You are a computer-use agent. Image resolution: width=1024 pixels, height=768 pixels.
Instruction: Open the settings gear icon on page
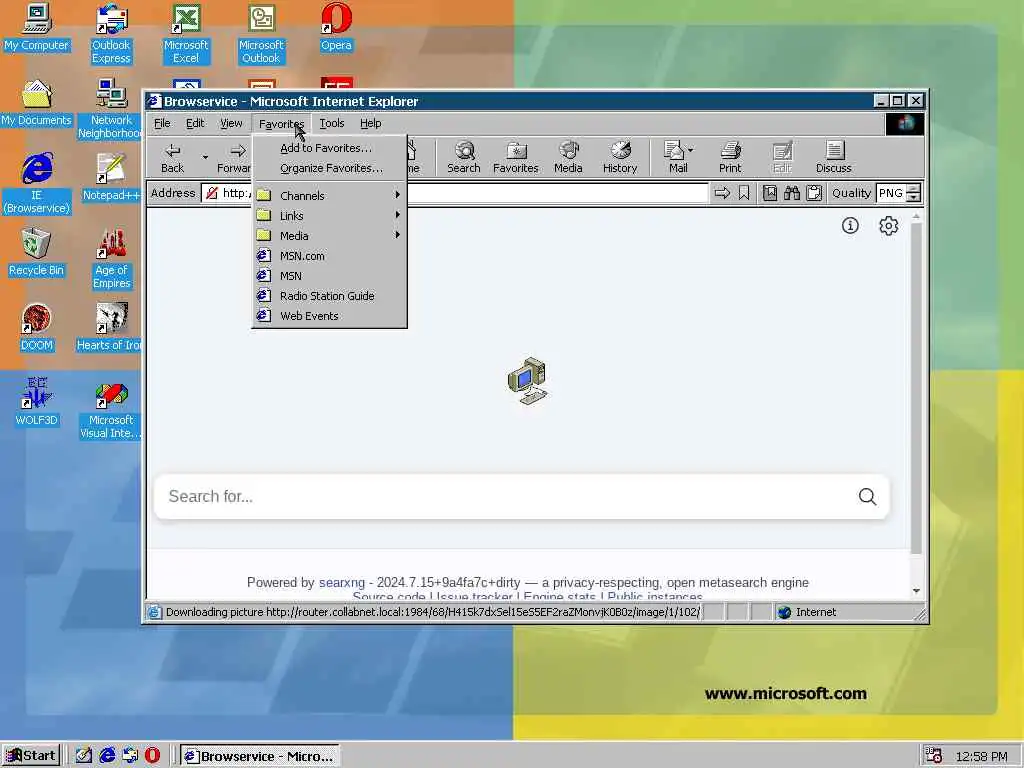tap(888, 226)
